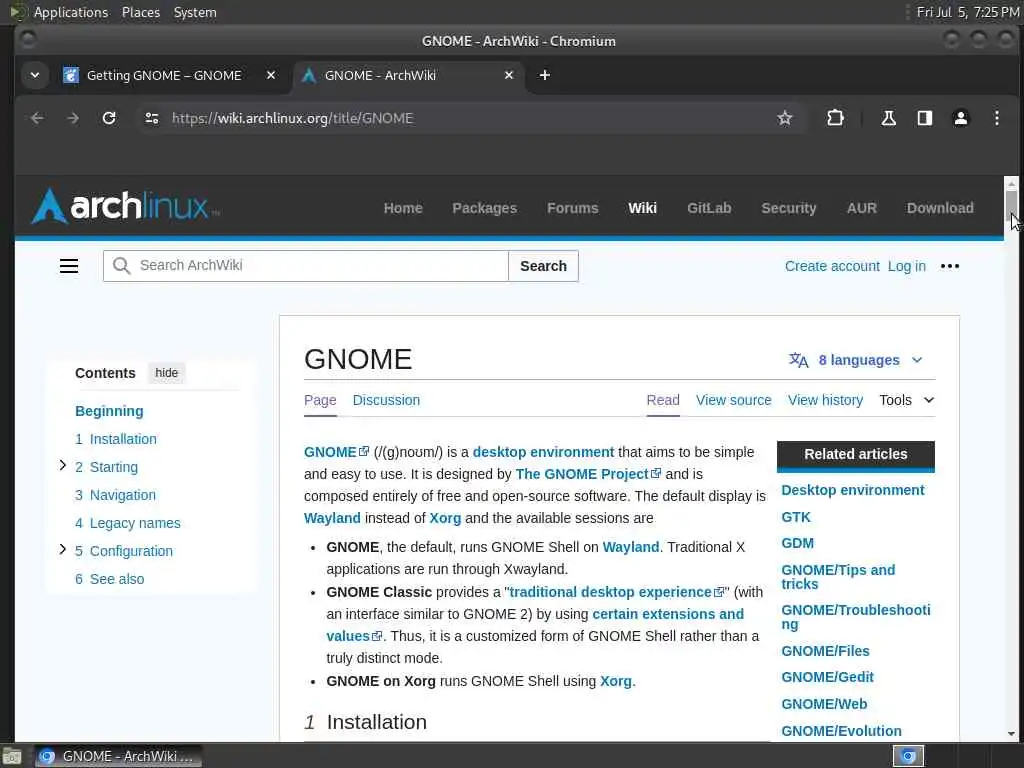The width and height of the screenshot is (1024, 768).
Task: Click GNOME - ArchWiki taskbar window button
Action: pyautogui.click(x=118, y=756)
